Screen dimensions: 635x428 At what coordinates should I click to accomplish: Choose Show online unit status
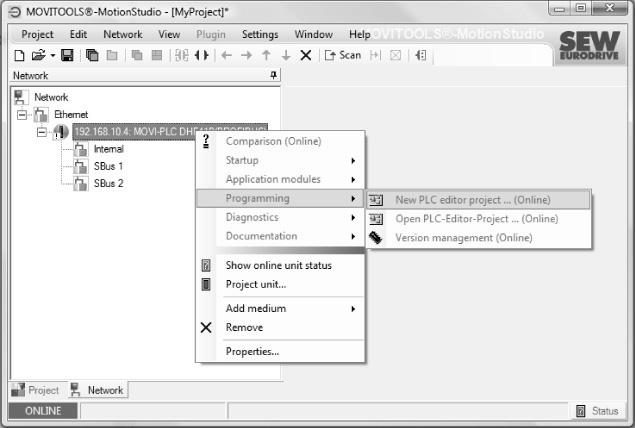tap(280, 265)
